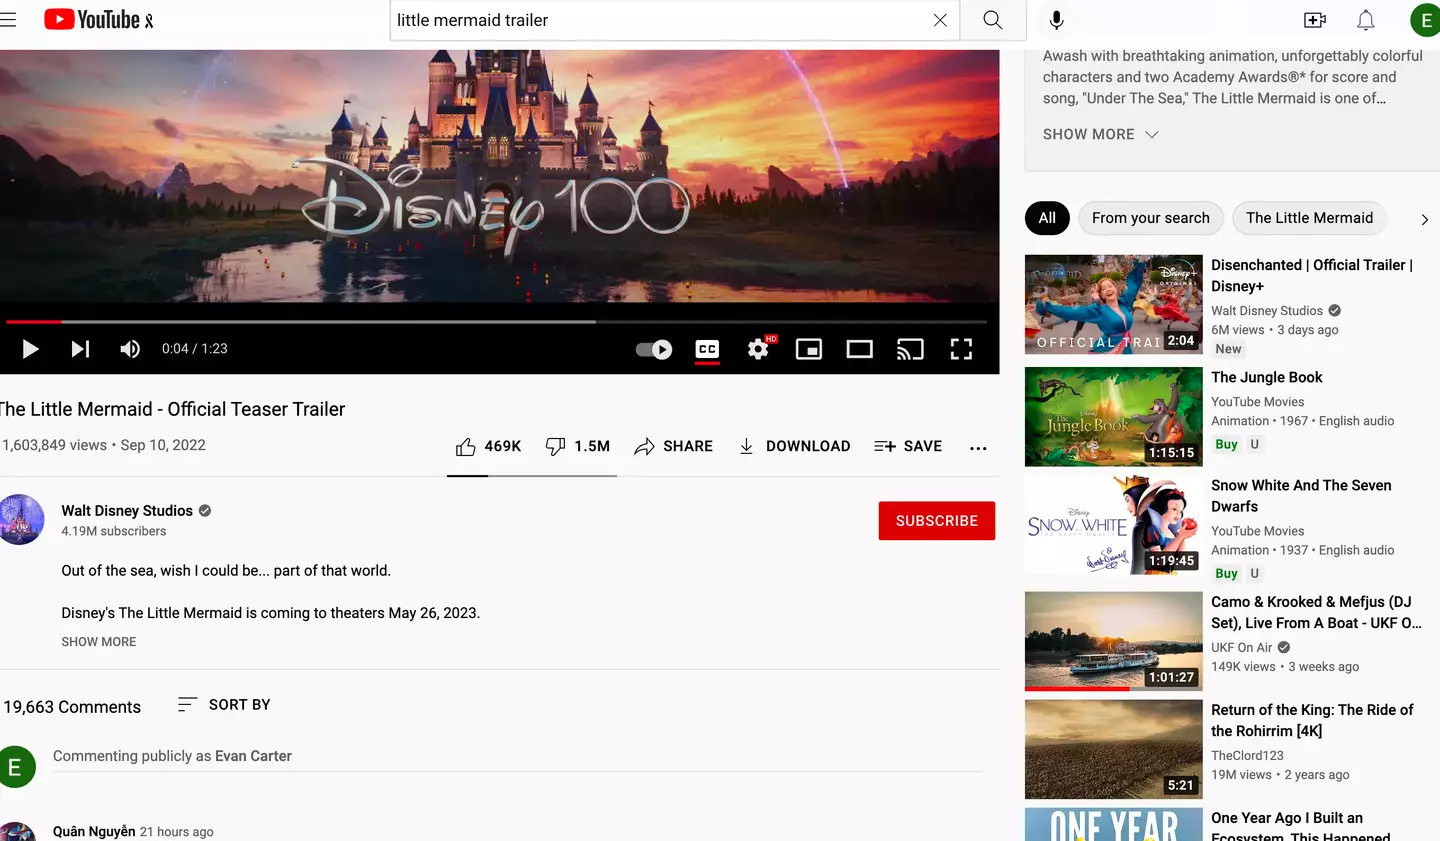Enable closed captions with the CC icon

click(707, 349)
